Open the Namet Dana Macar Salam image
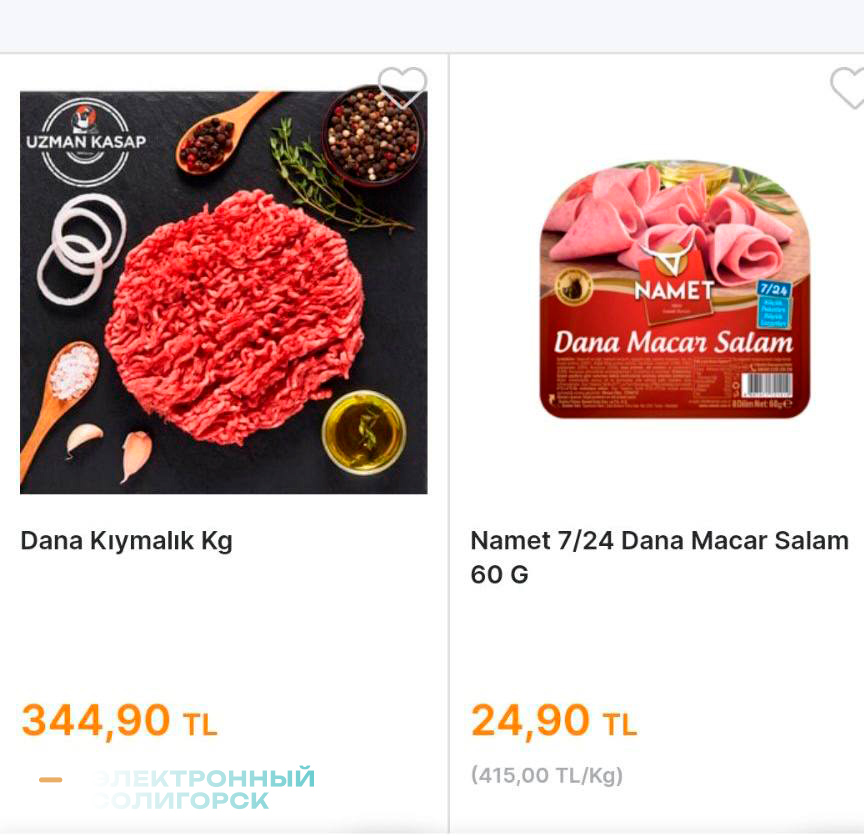Screen dimensions: 864x836 coord(675,290)
